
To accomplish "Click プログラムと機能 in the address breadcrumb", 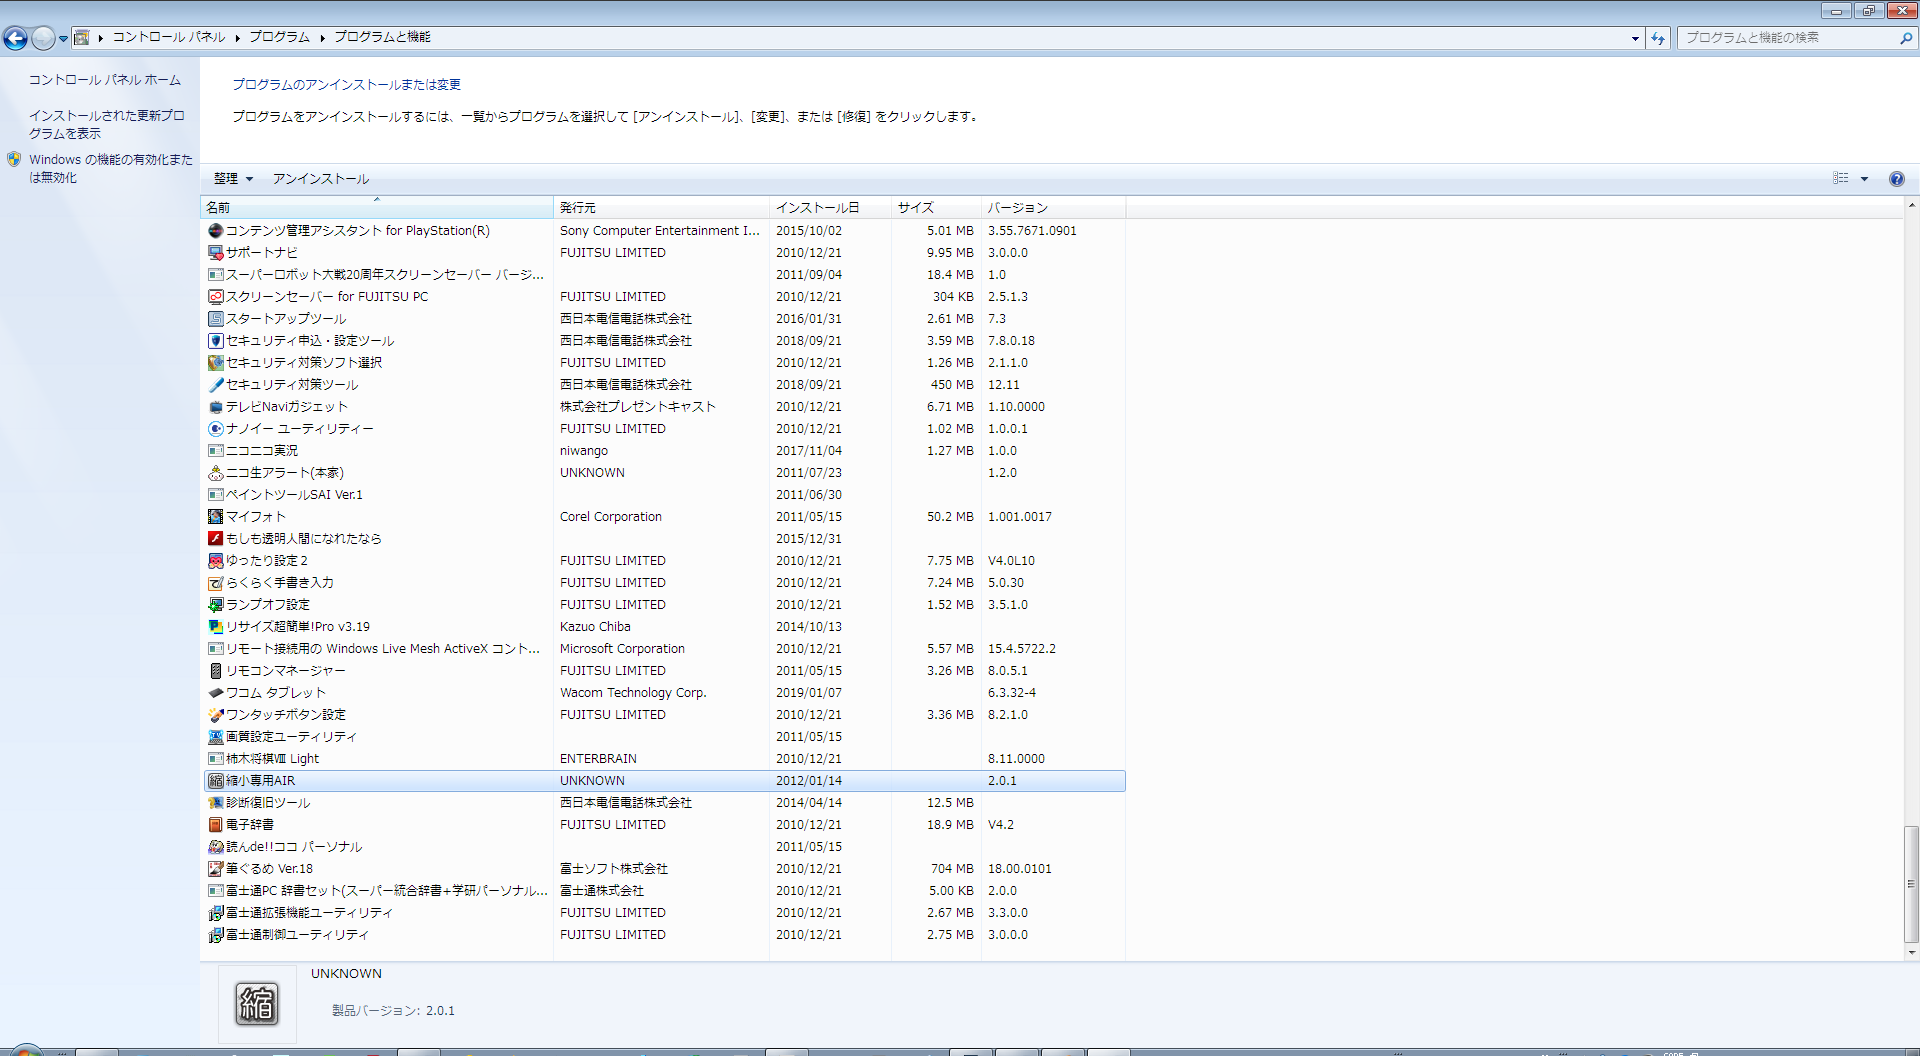I will click(x=382, y=37).
